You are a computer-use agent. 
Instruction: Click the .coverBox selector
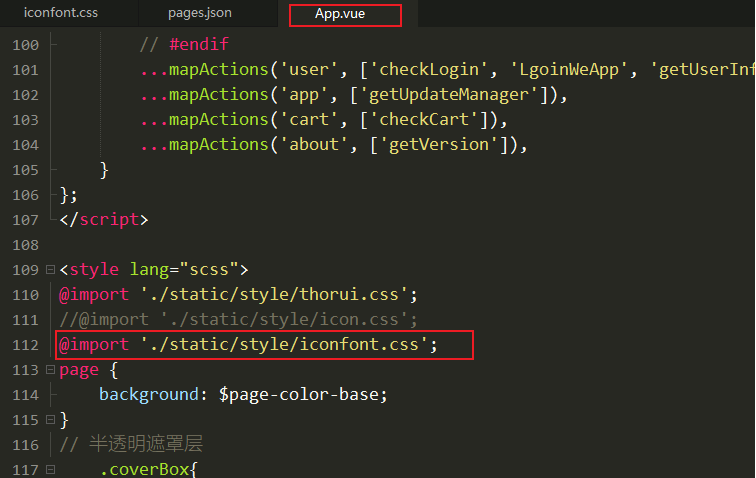point(145,469)
